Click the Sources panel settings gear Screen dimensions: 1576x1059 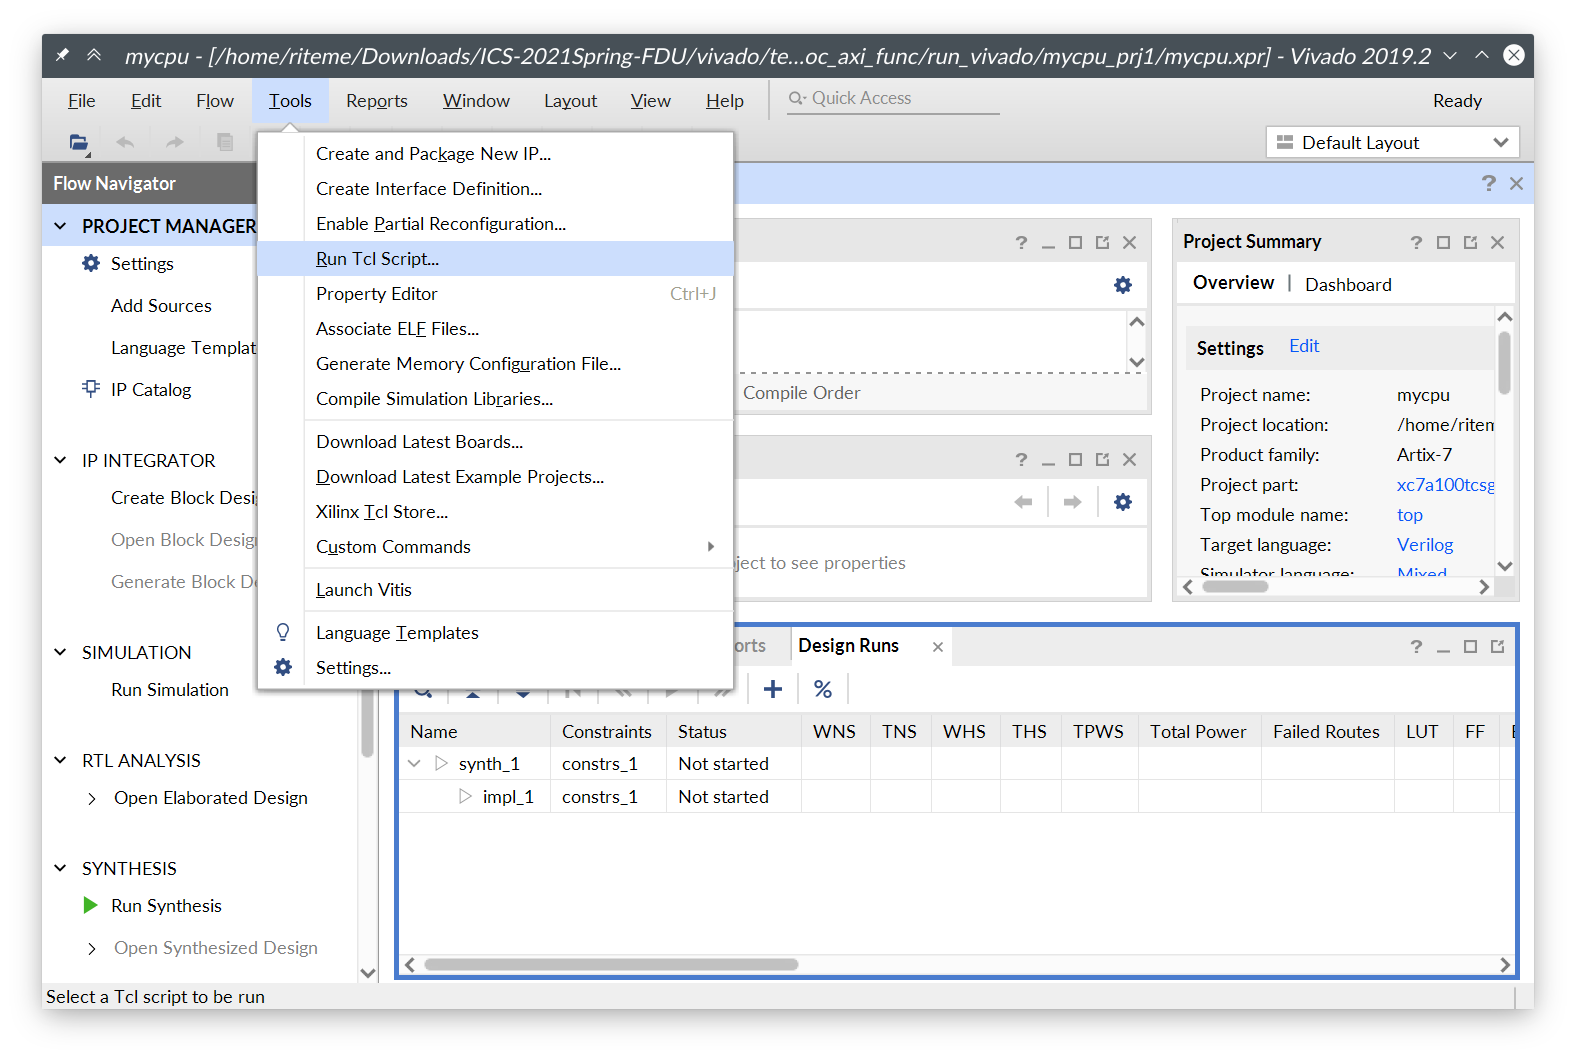(x=1123, y=285)
